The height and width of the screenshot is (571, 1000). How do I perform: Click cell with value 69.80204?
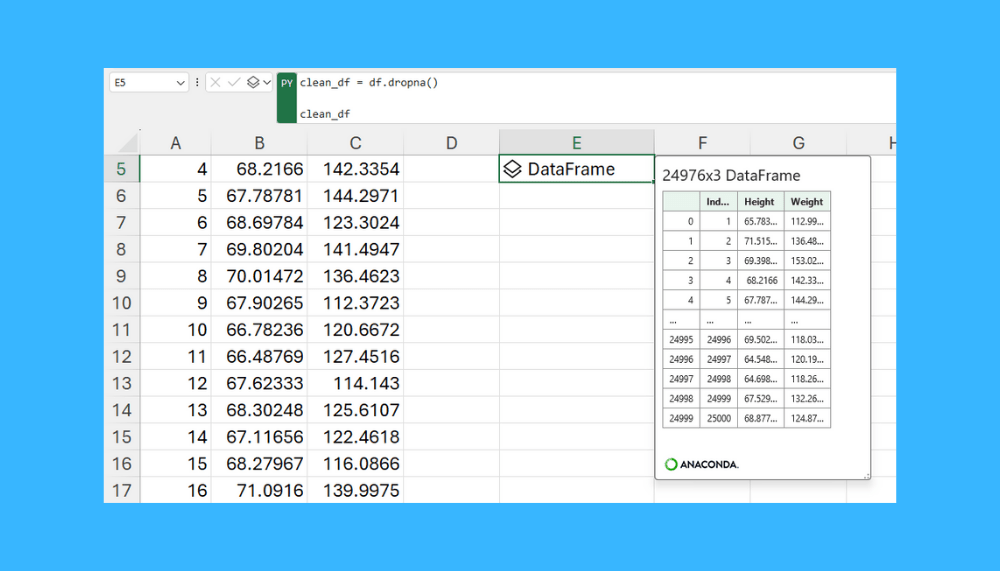coord(259,249)
